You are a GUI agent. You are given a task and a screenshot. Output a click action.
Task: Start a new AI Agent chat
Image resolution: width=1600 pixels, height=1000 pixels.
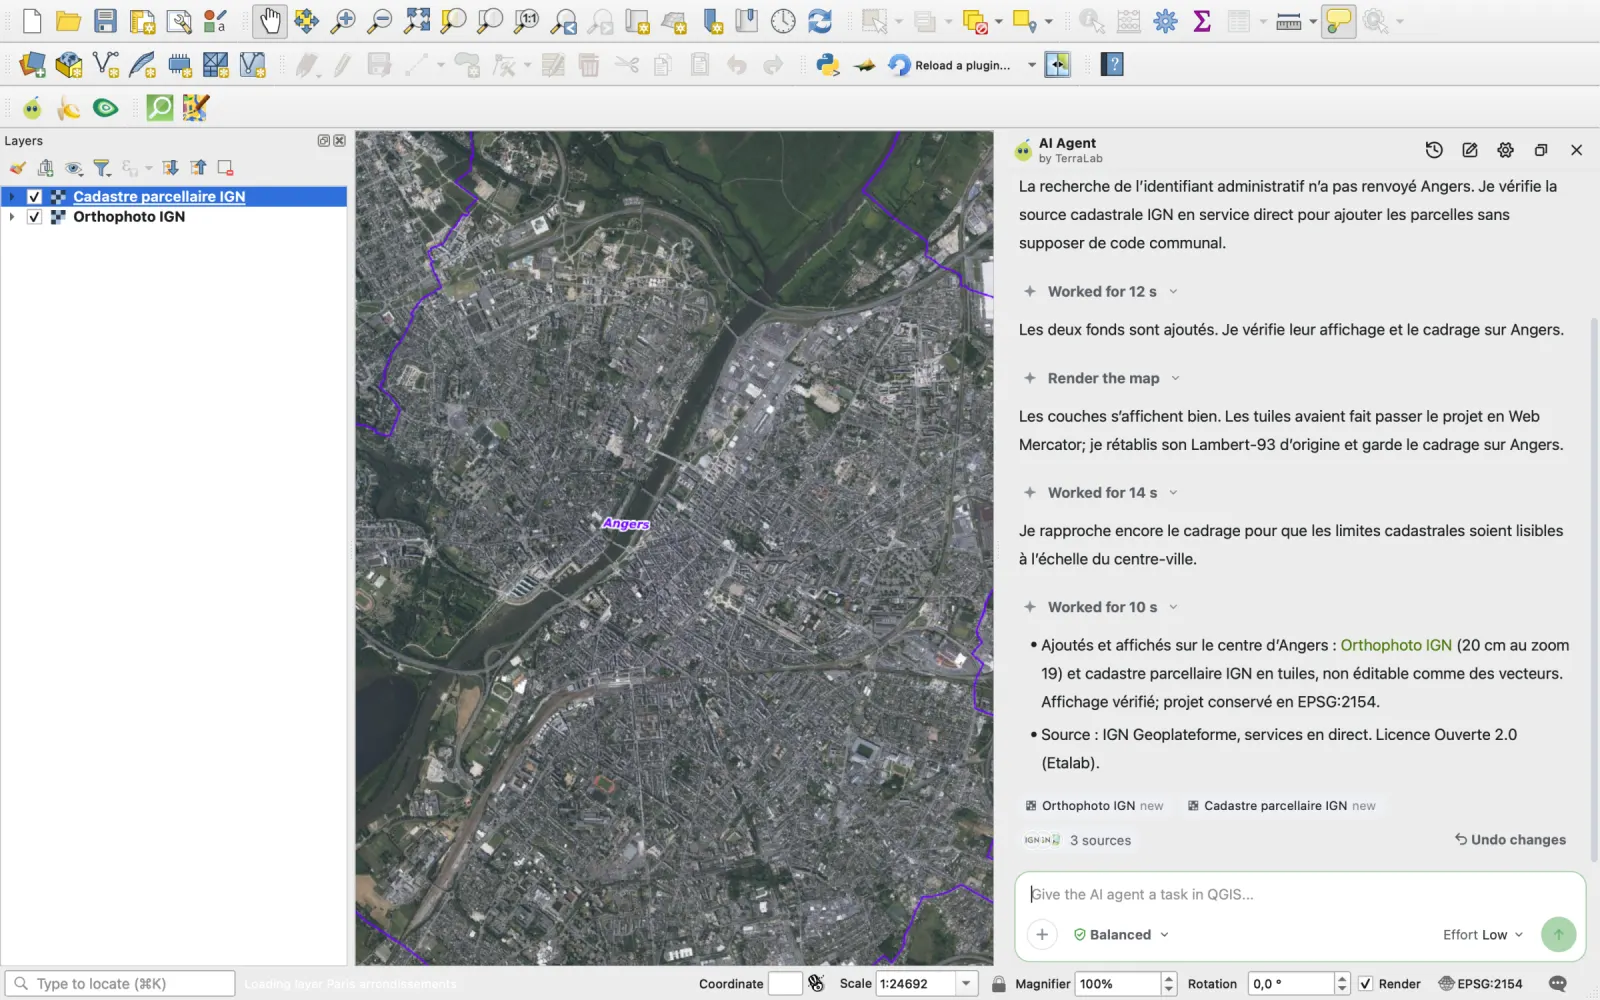(x=1470, y=150)
